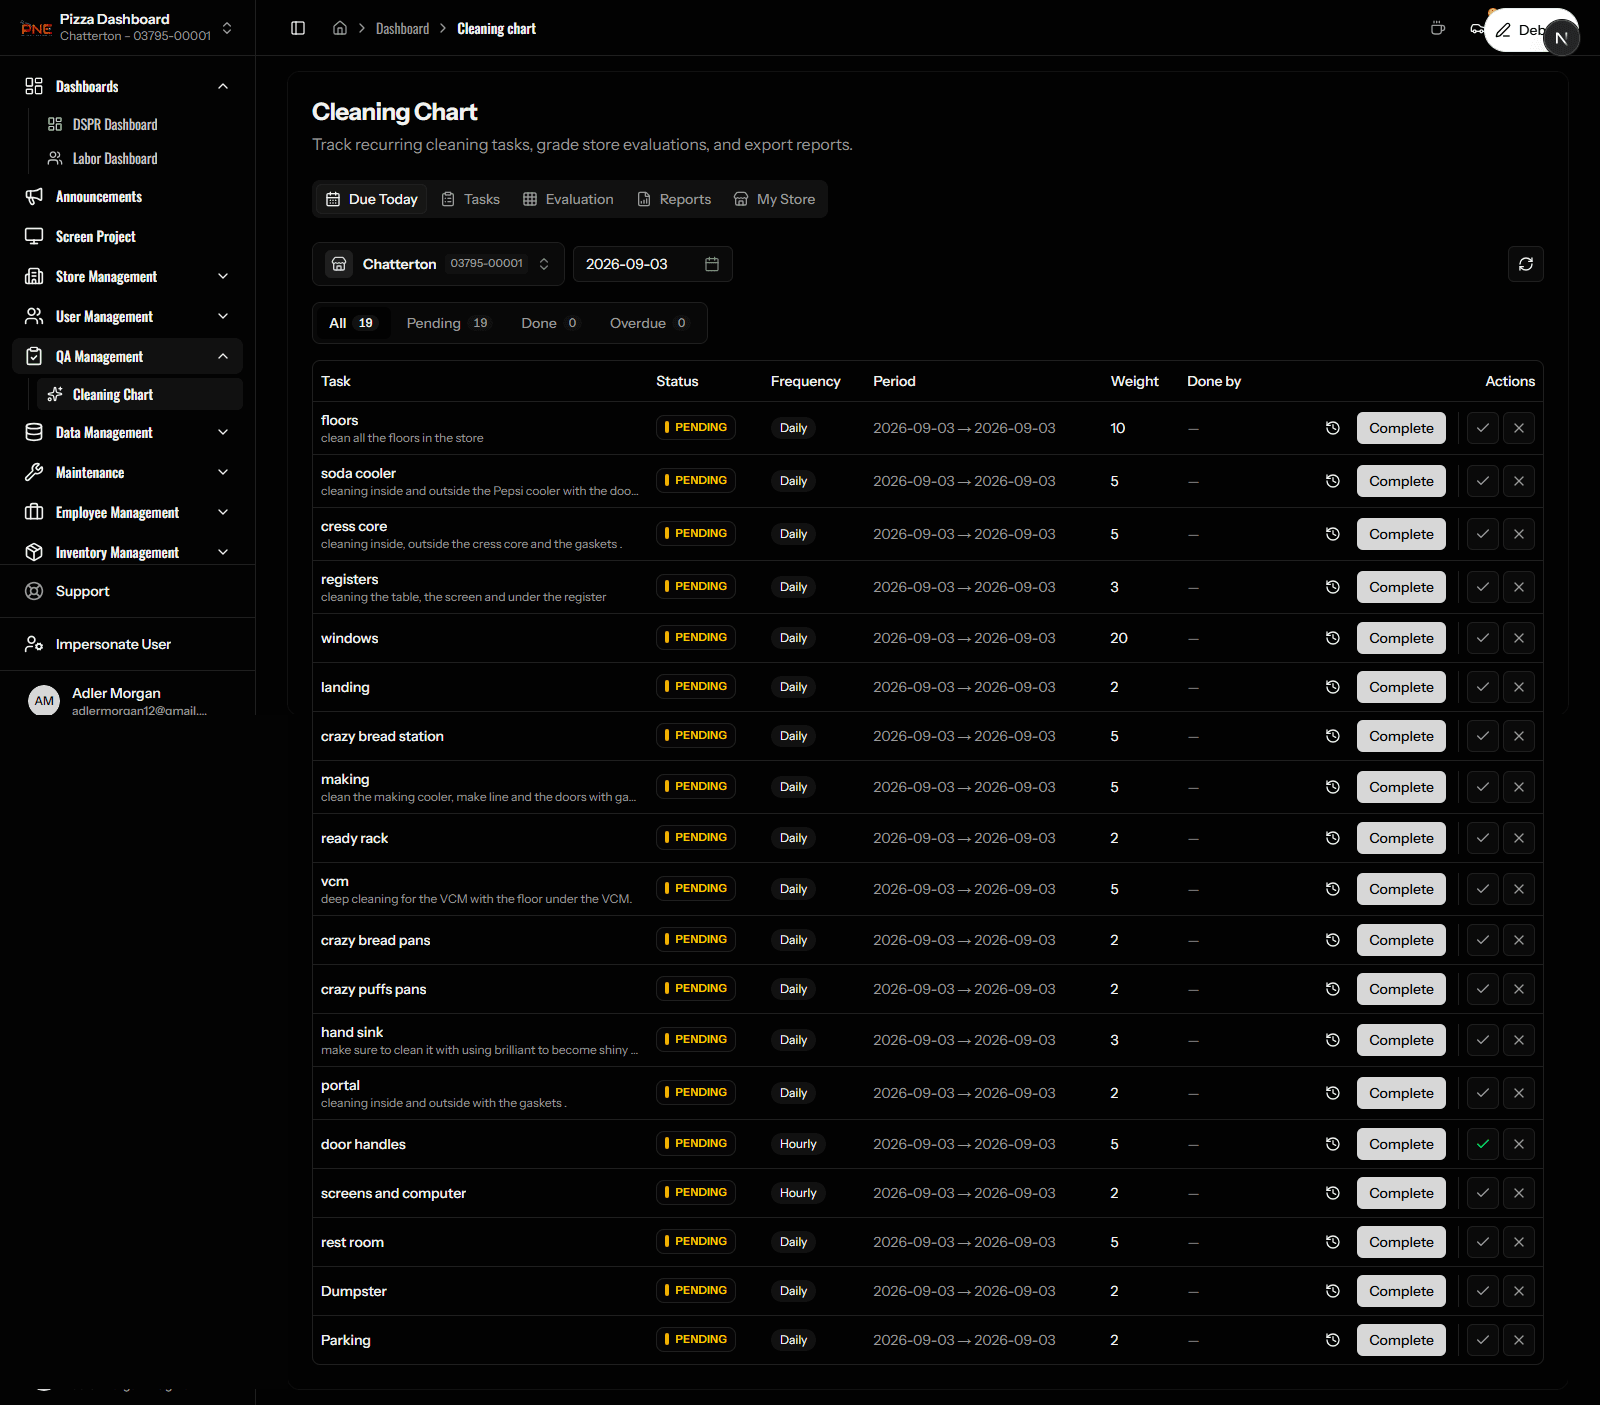The height and width of the screenshot is (1405, 1600).
Task: Open Support page in sidebar
Action: coord(127,591)
